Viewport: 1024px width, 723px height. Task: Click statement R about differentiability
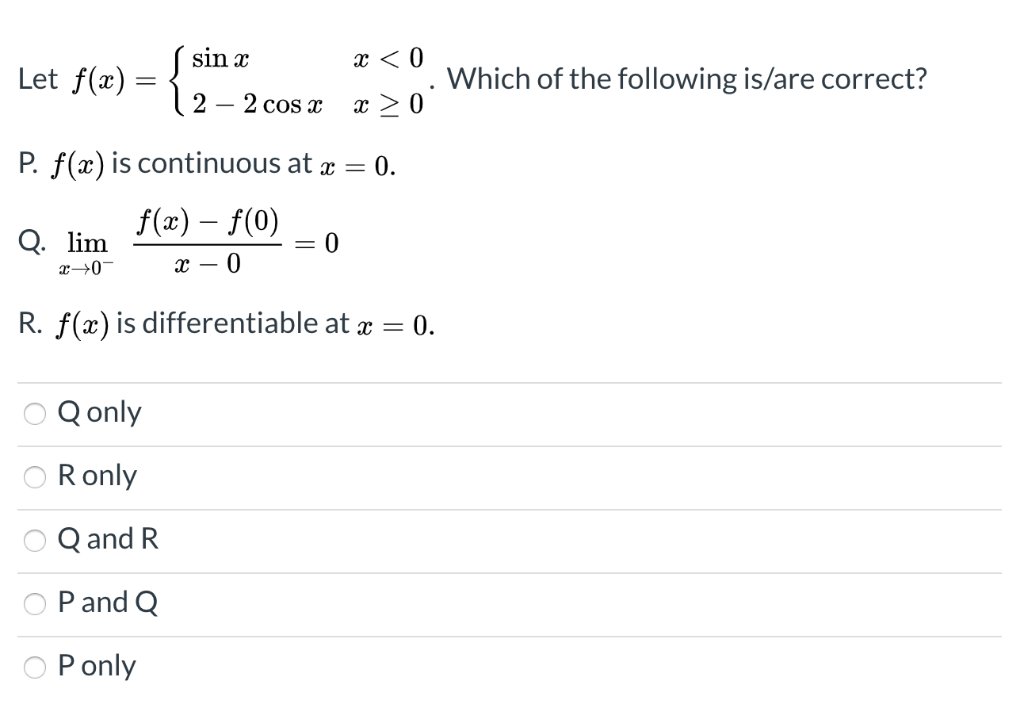[x=225, y=322]
